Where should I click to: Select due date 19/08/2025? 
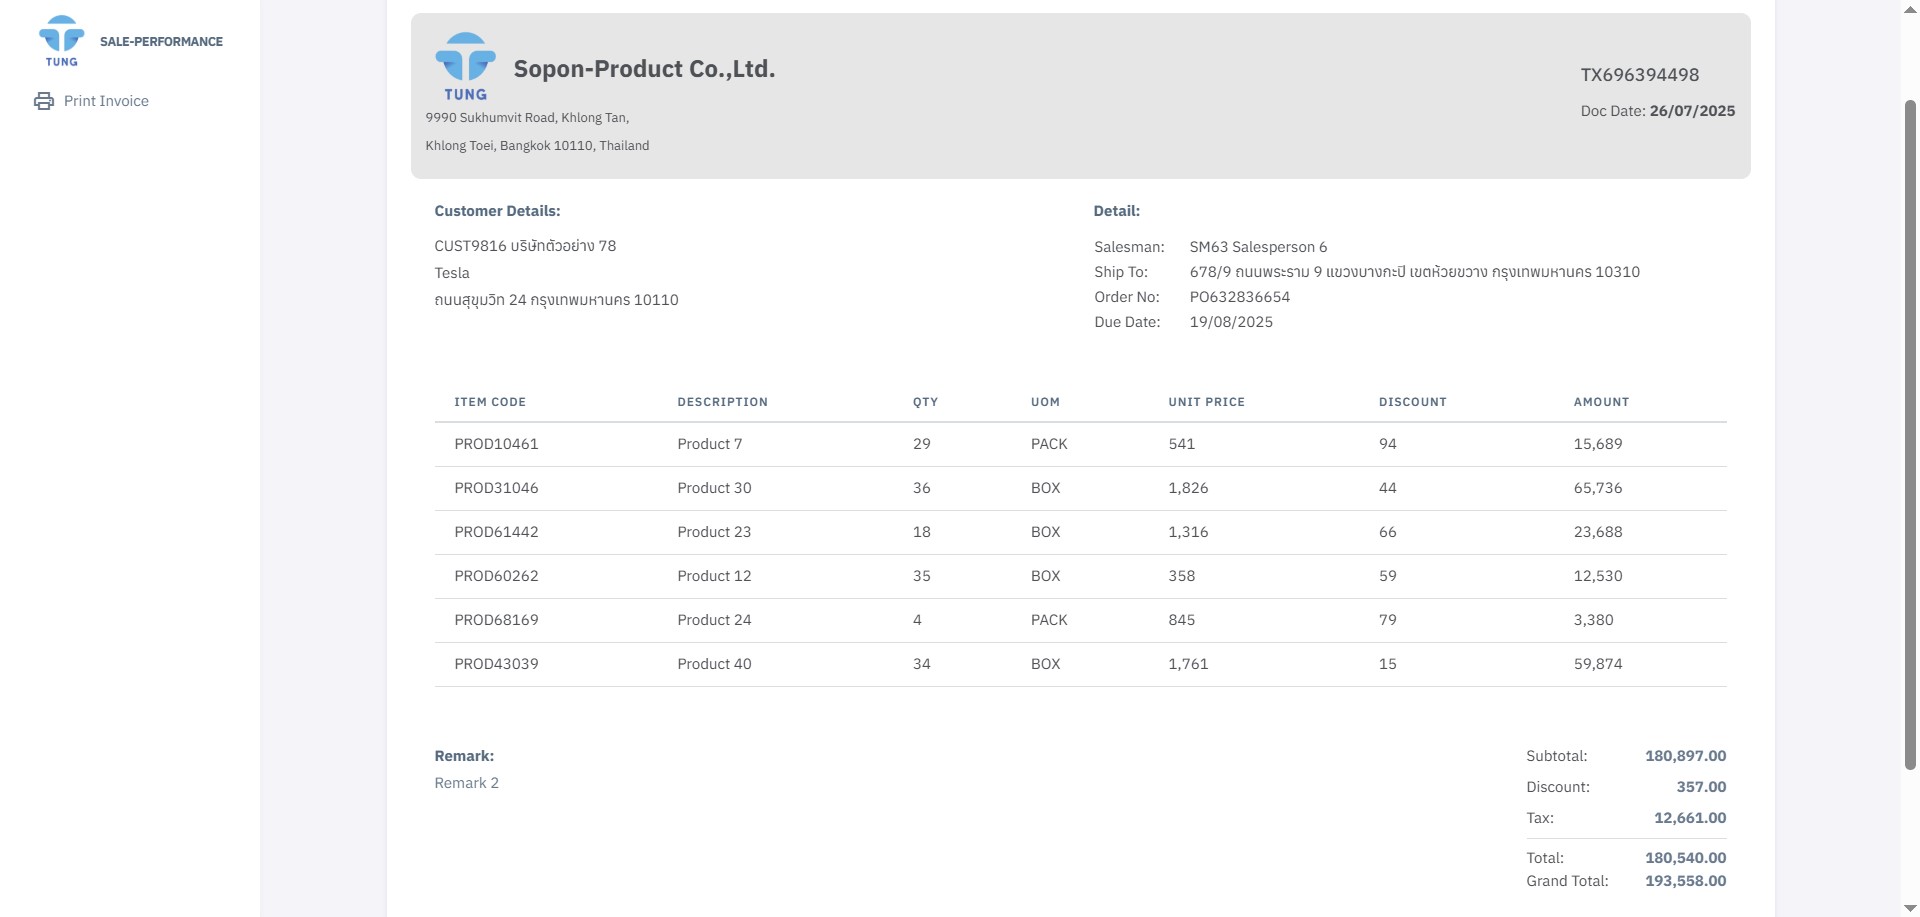pyautogui.click(x=1231, y=322)
